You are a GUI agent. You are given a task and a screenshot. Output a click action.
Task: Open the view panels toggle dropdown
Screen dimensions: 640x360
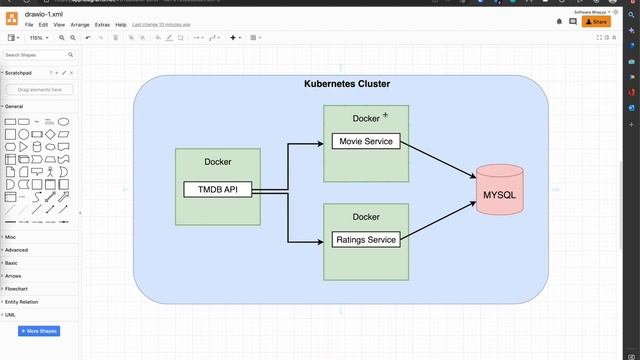click(x=13, y=38)
